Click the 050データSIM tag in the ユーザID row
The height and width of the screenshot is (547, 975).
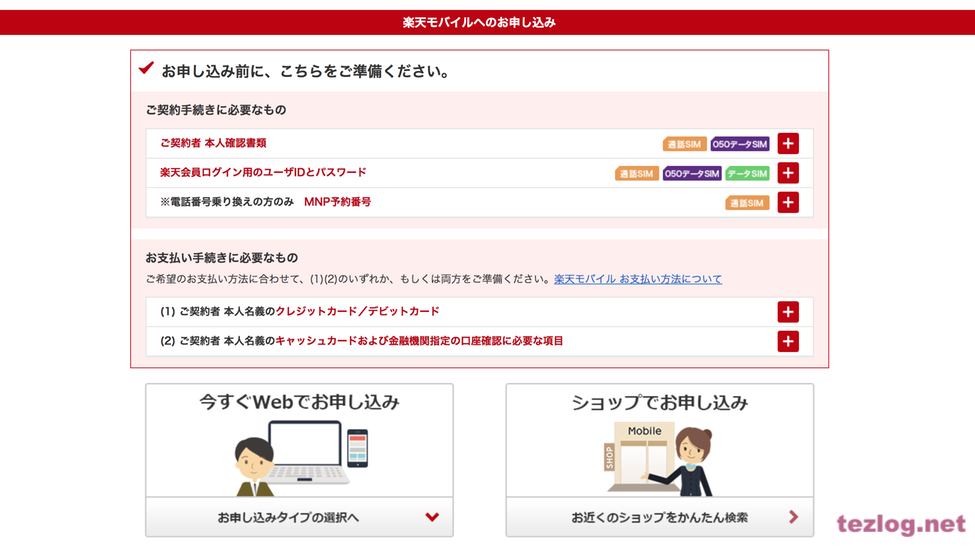692,173
